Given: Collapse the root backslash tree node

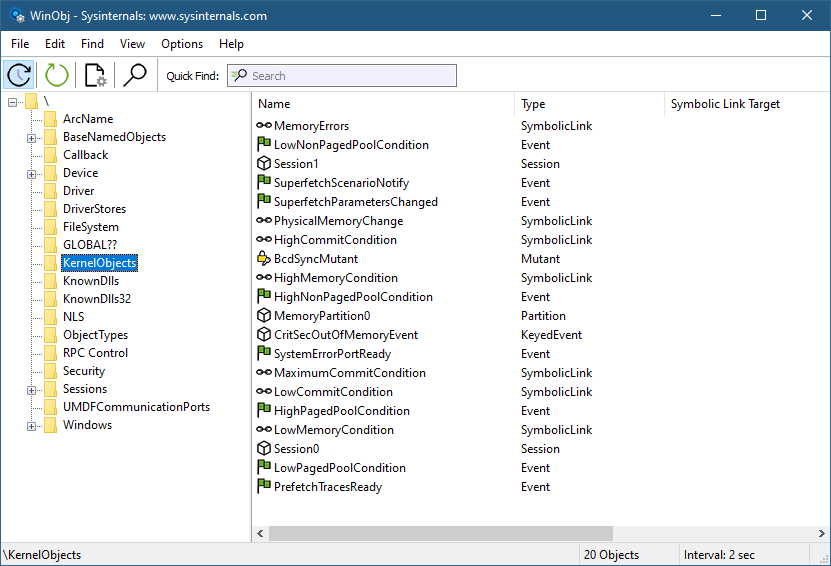Looking at the screenshot, I should point(13,101).
